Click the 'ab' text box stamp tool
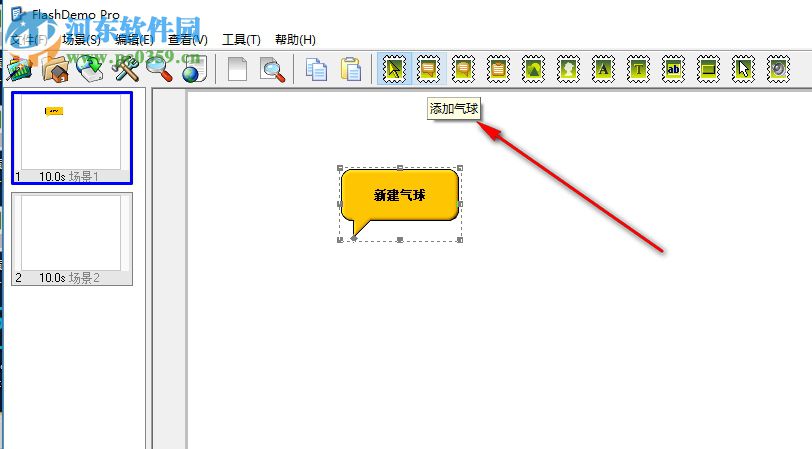Viewport: 812px width, 449px height. pos(673,68)
